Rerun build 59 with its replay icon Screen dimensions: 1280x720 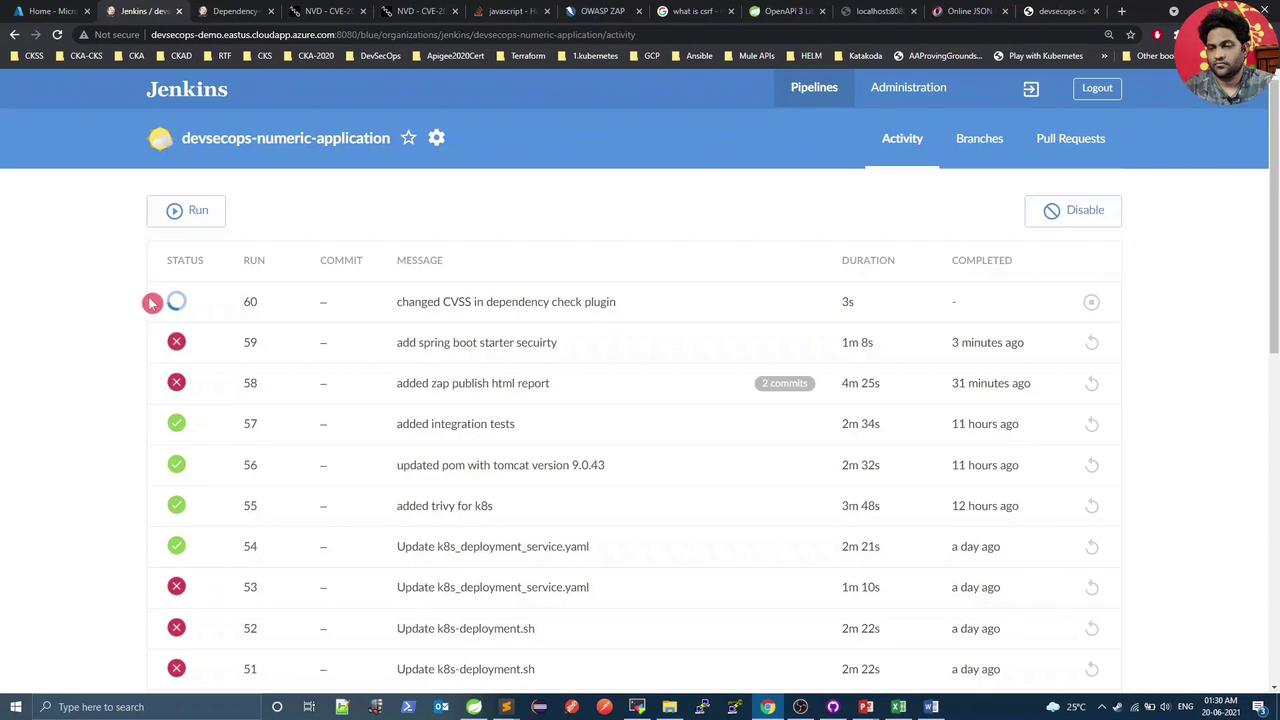click(x=1092, y=343)
